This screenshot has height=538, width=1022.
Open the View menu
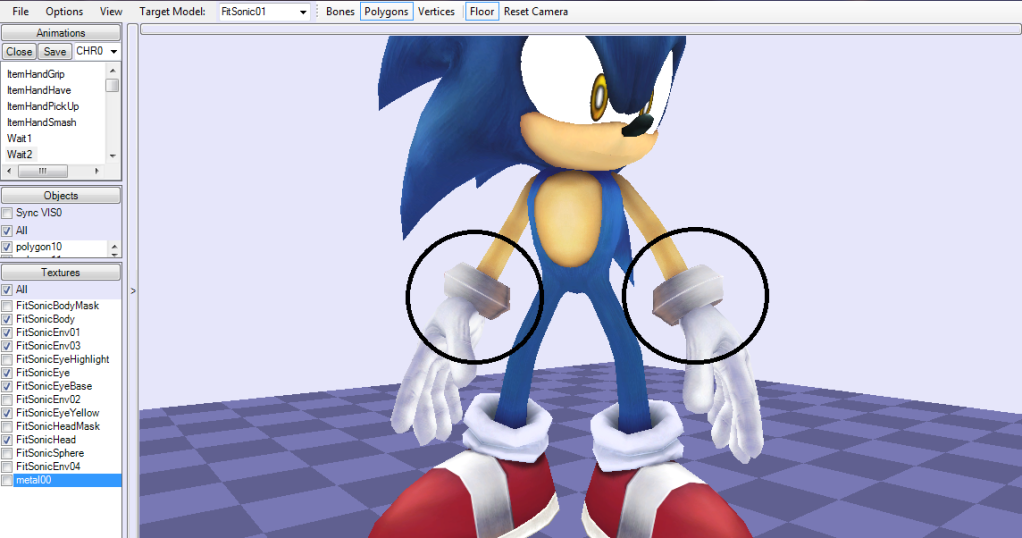111,12
